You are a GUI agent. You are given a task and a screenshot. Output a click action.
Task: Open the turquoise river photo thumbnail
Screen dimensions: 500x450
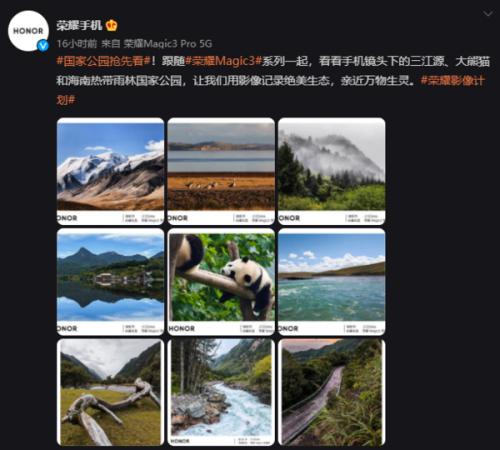[x=332, y=282]
